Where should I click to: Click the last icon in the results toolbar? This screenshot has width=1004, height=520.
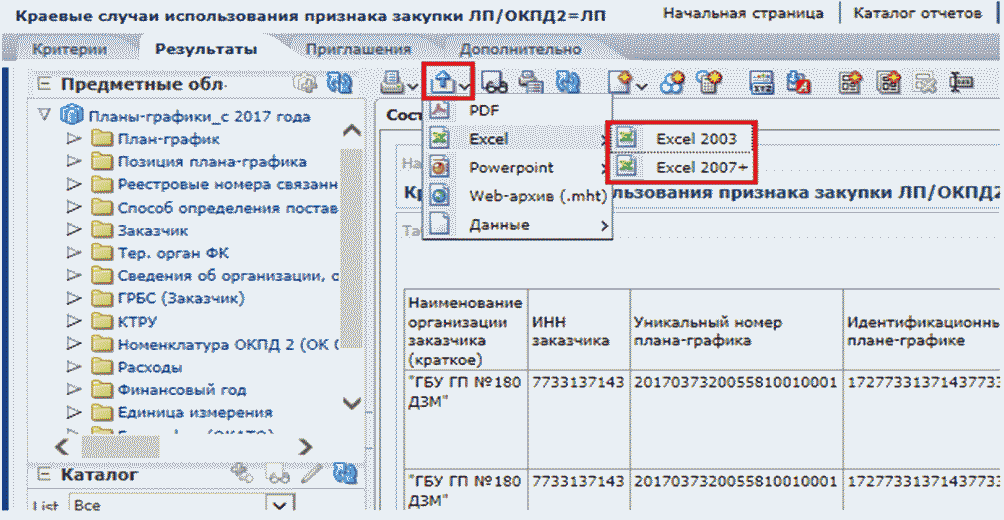click(x=962, y=84)
